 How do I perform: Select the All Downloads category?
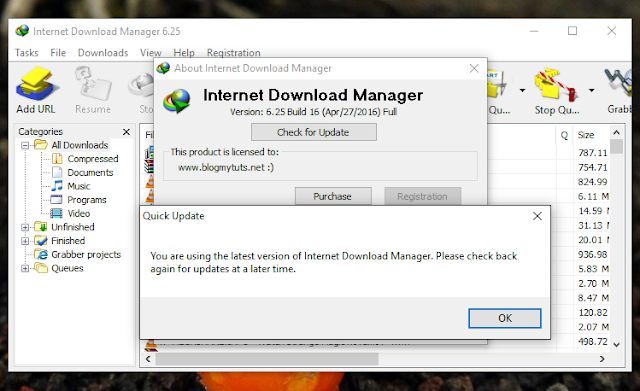(x=80, y=145)
